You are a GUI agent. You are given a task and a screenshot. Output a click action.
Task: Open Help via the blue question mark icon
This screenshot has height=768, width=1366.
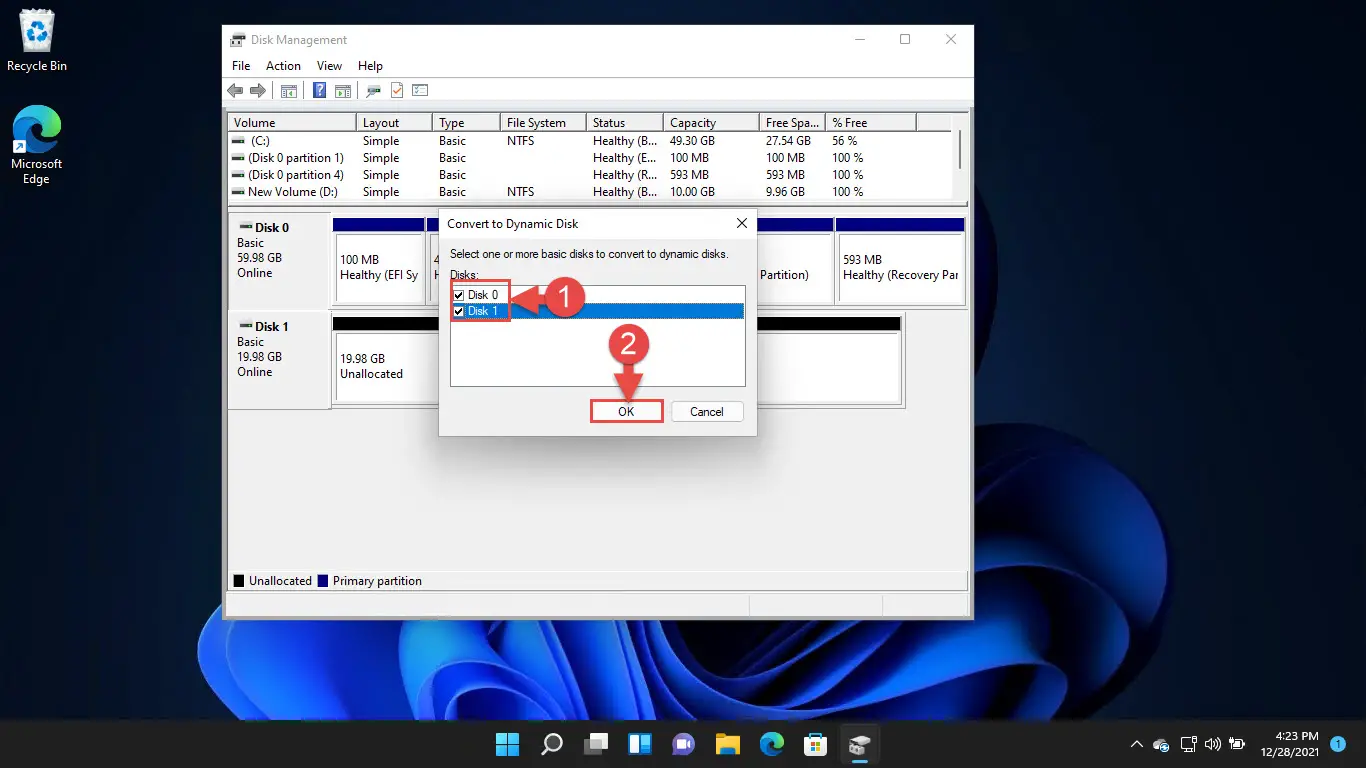pyautogui.click(x=320, y=91)
